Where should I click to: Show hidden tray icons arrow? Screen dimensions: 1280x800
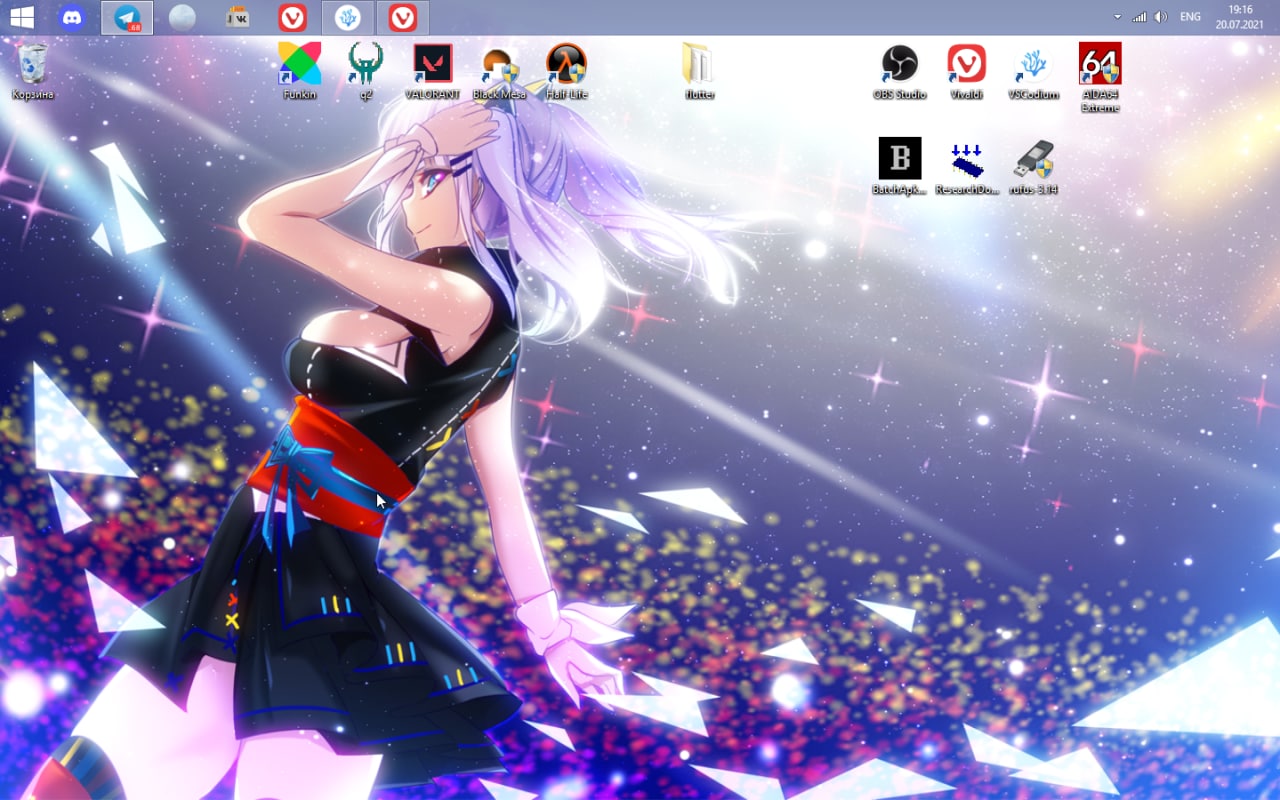[x=1118, y=17]
